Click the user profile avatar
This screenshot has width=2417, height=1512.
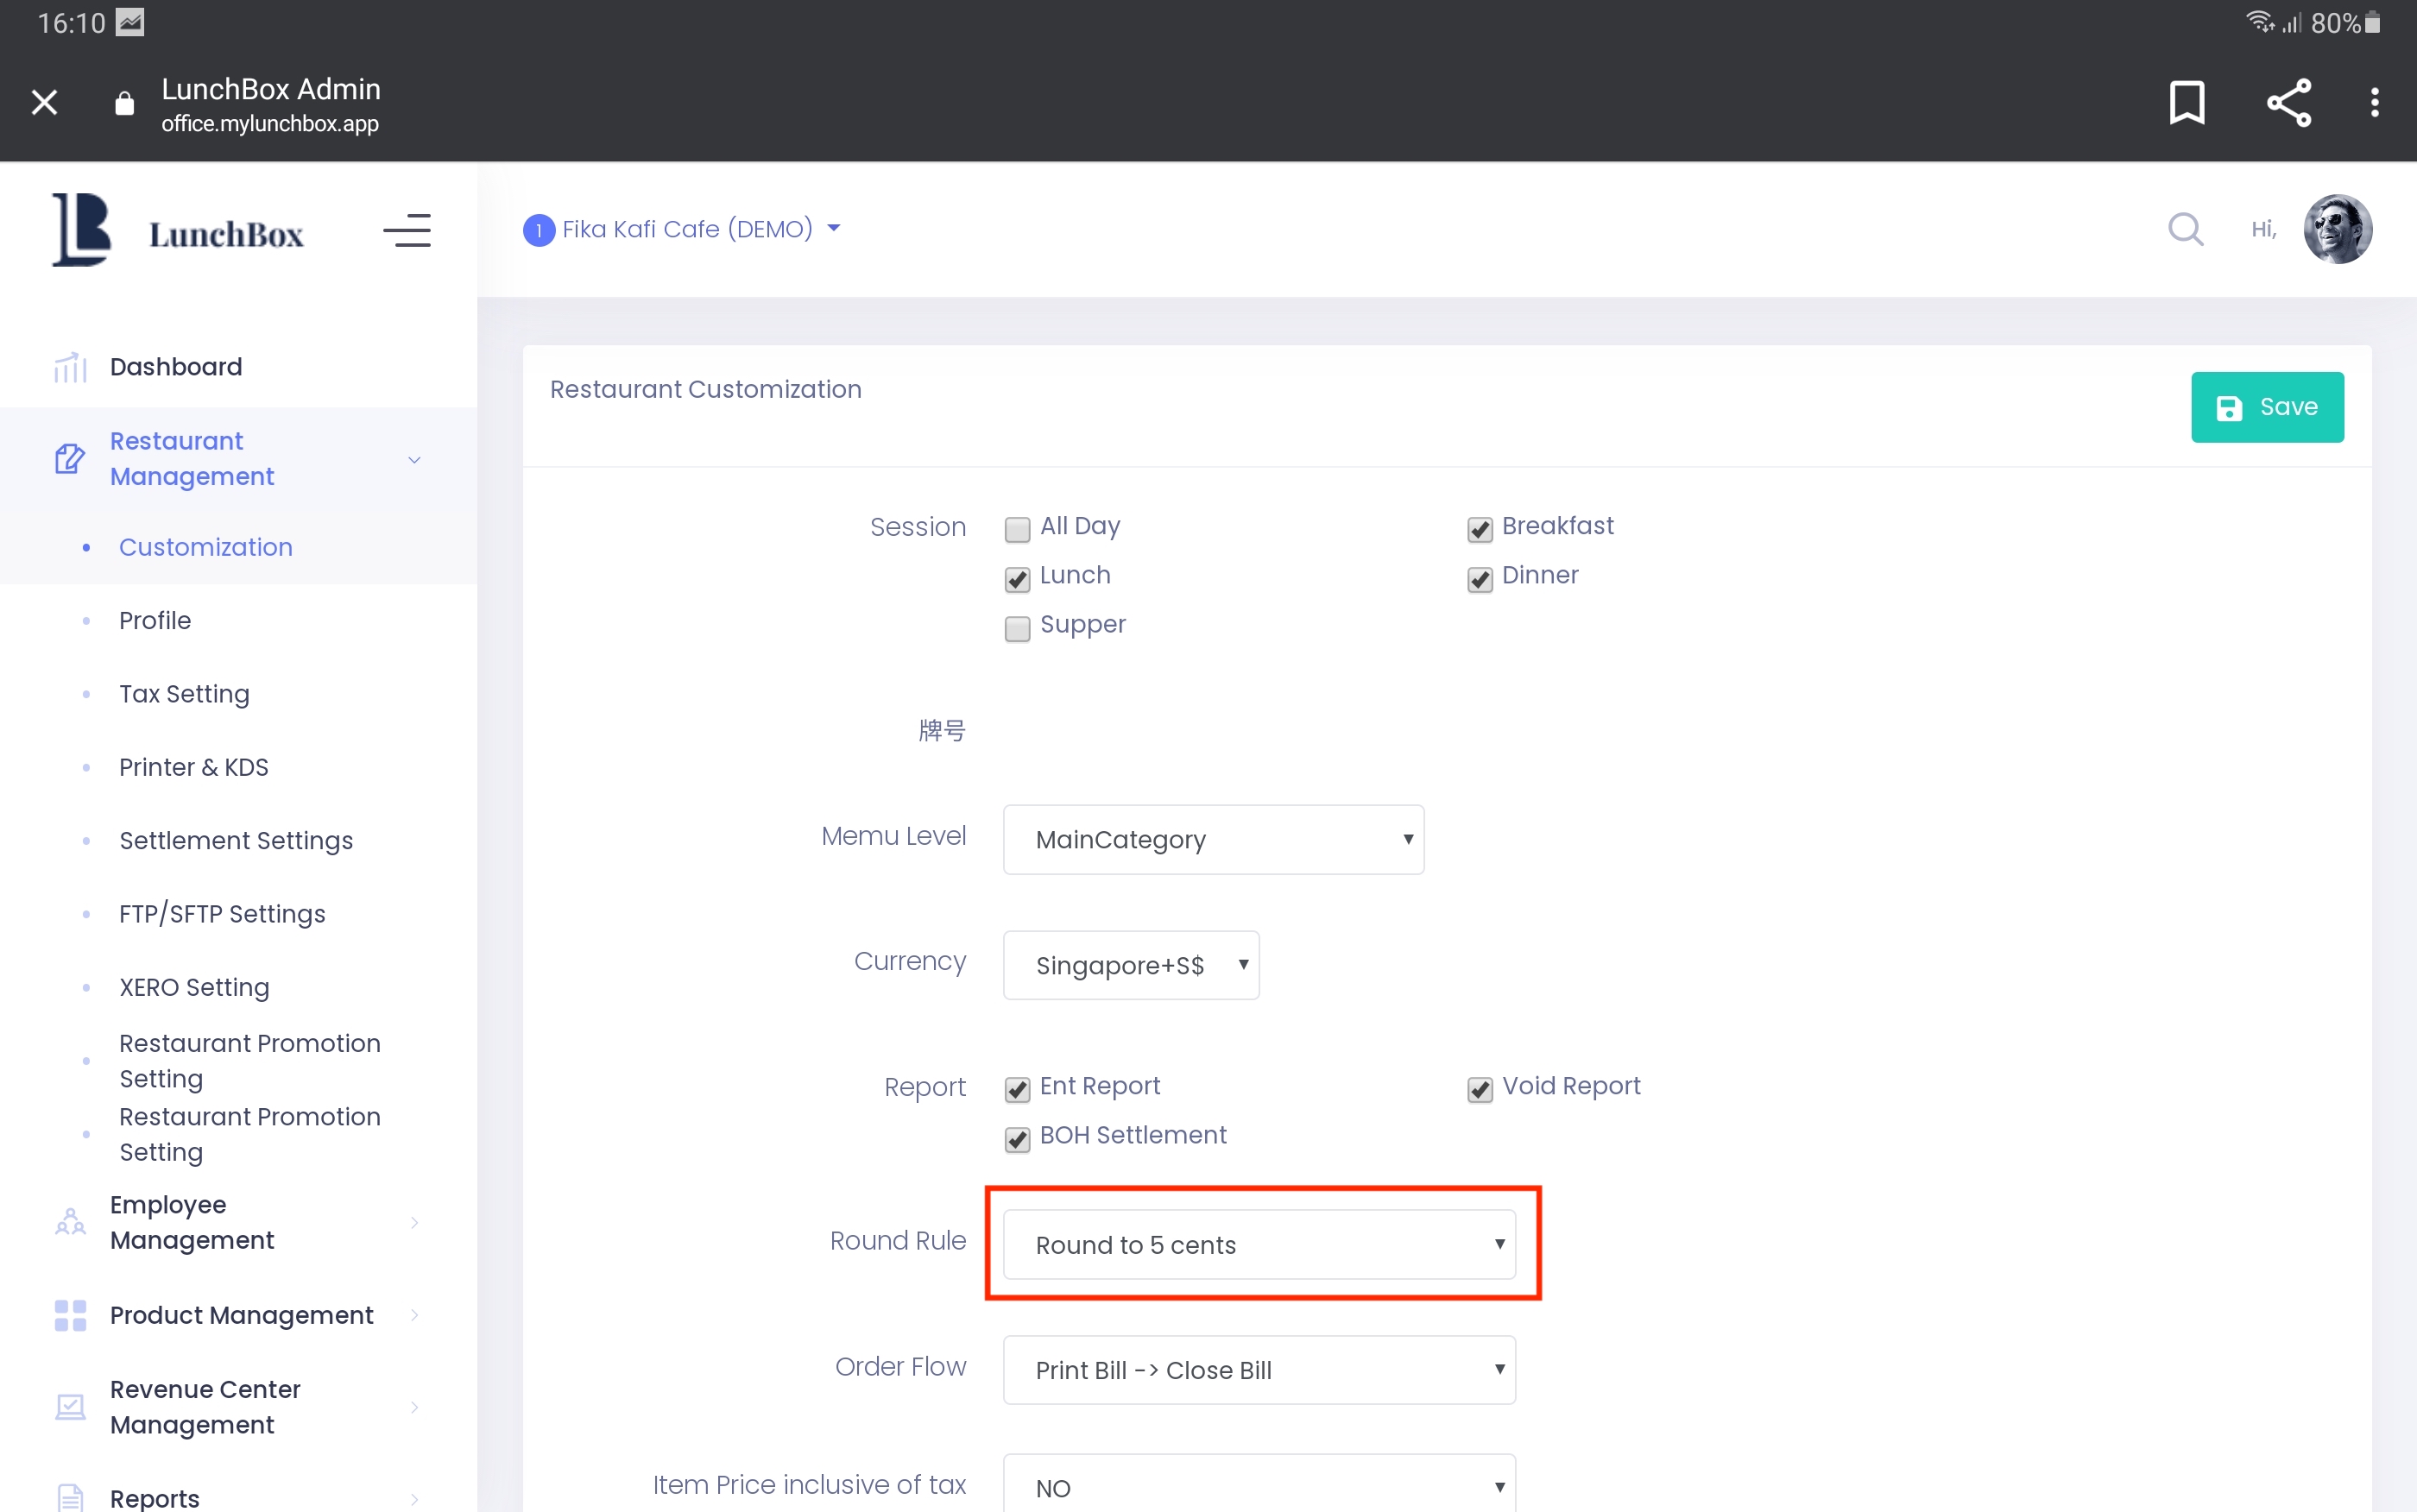click(2337, 229)
